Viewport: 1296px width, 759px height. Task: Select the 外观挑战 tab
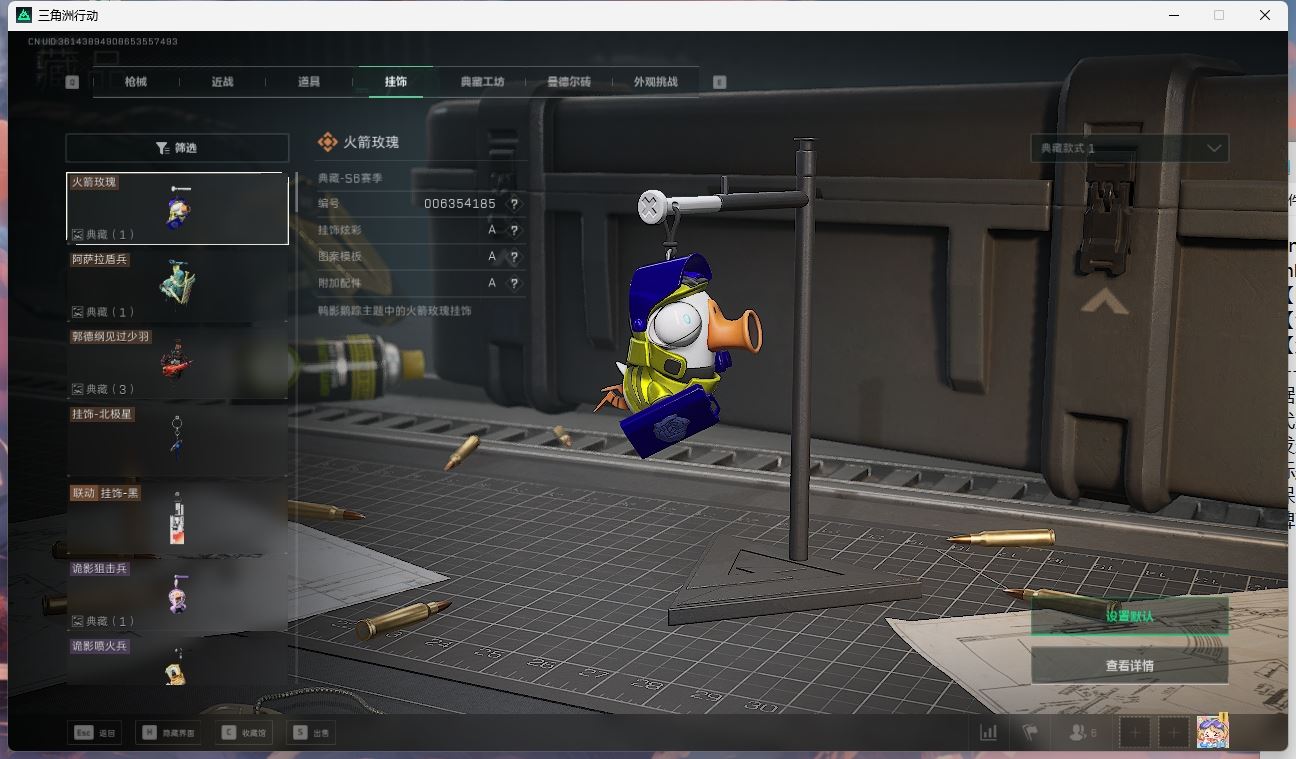pyautogui.click(x=655, y=82)
